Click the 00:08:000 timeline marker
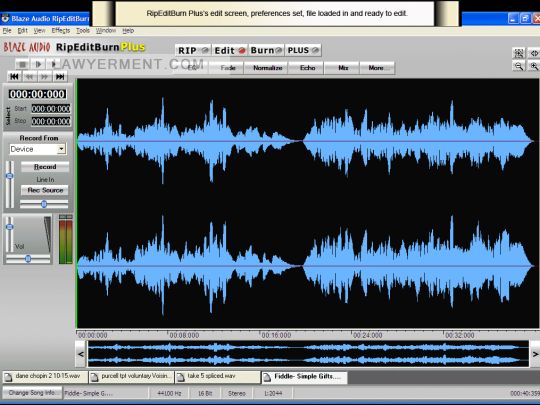 coord(184,335)
